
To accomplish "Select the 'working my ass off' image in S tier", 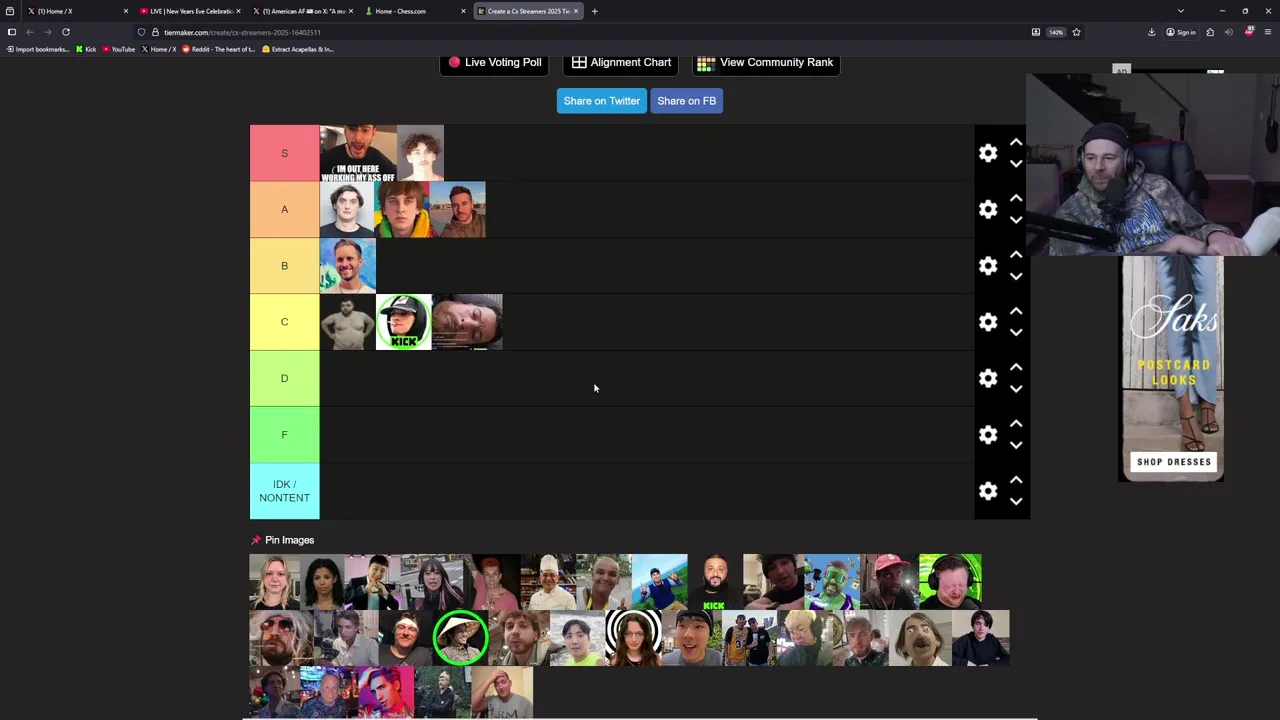I will tap(357, 153).
